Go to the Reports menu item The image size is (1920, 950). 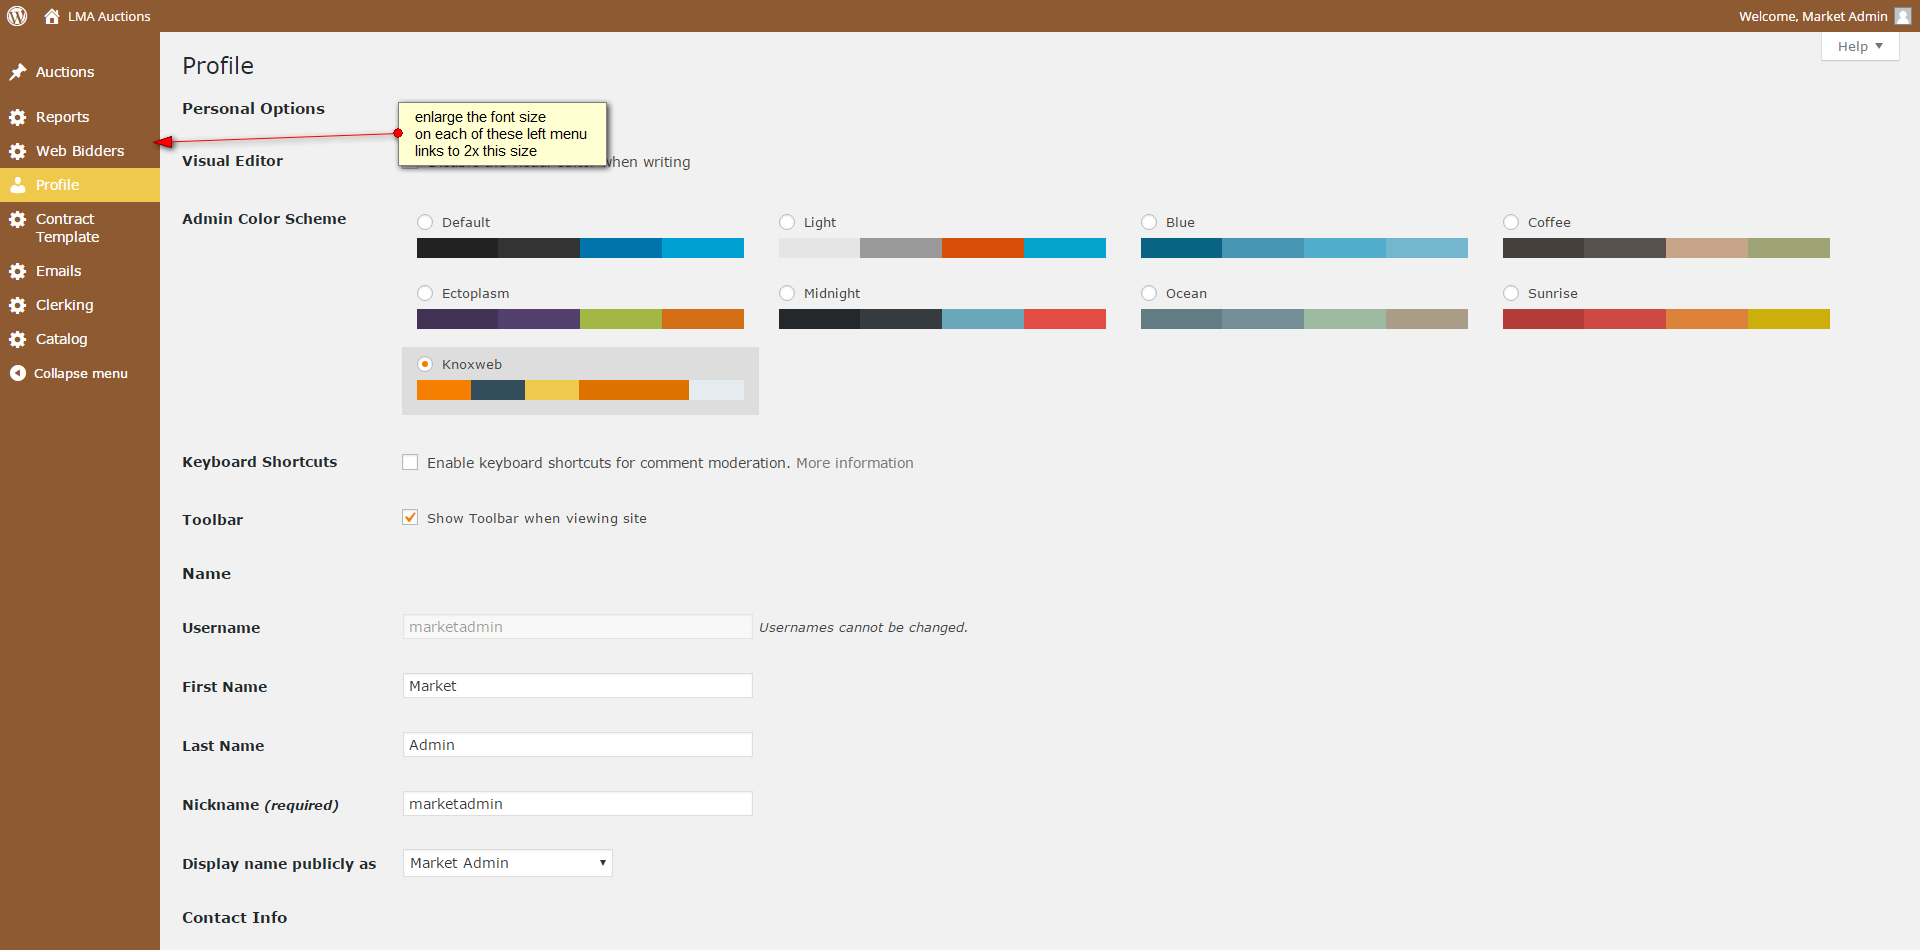[x=80, y=117]
